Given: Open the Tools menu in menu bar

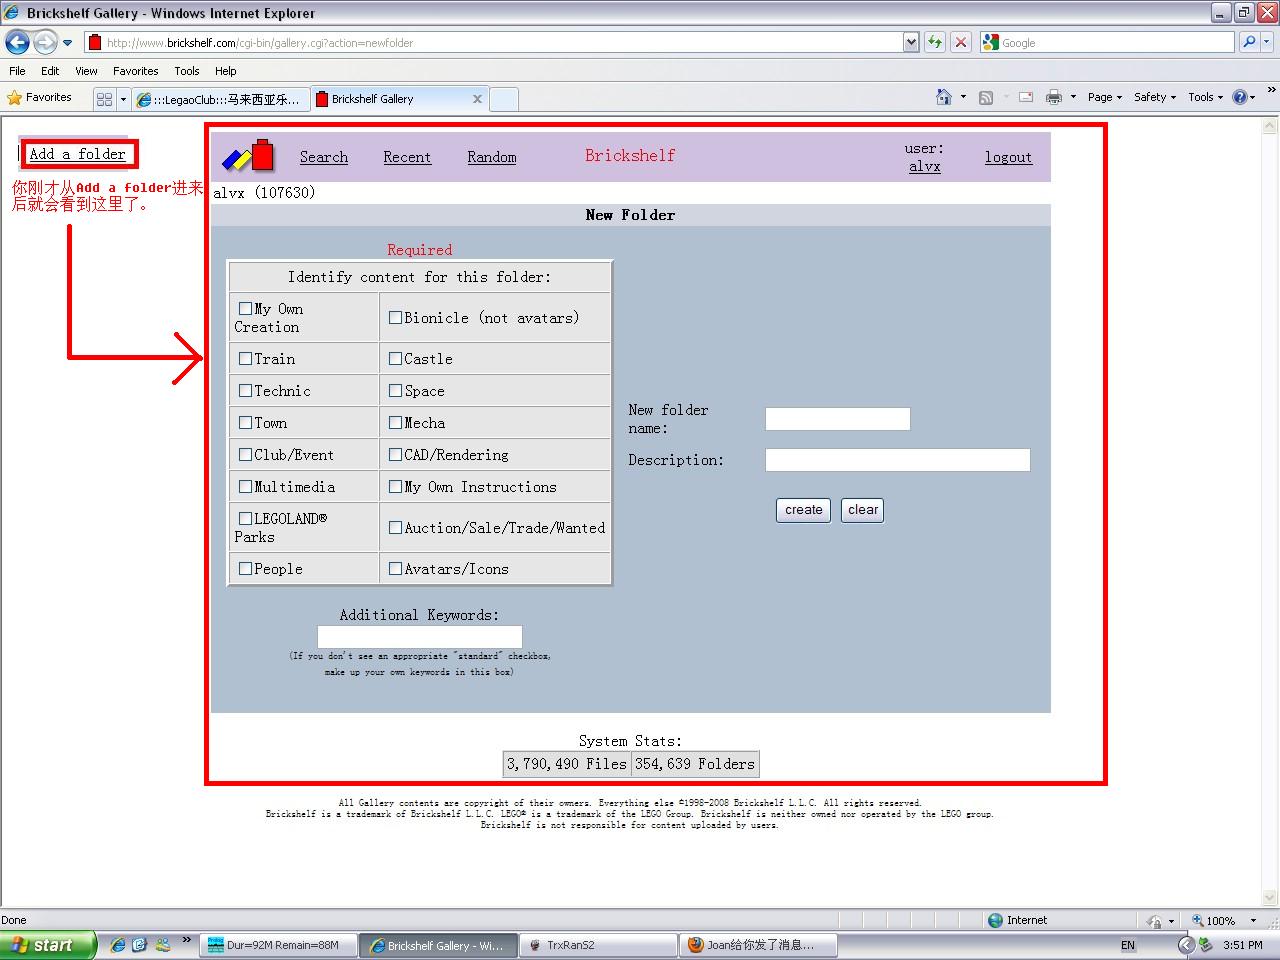Looking at the screenshot, I should (186, 71).
